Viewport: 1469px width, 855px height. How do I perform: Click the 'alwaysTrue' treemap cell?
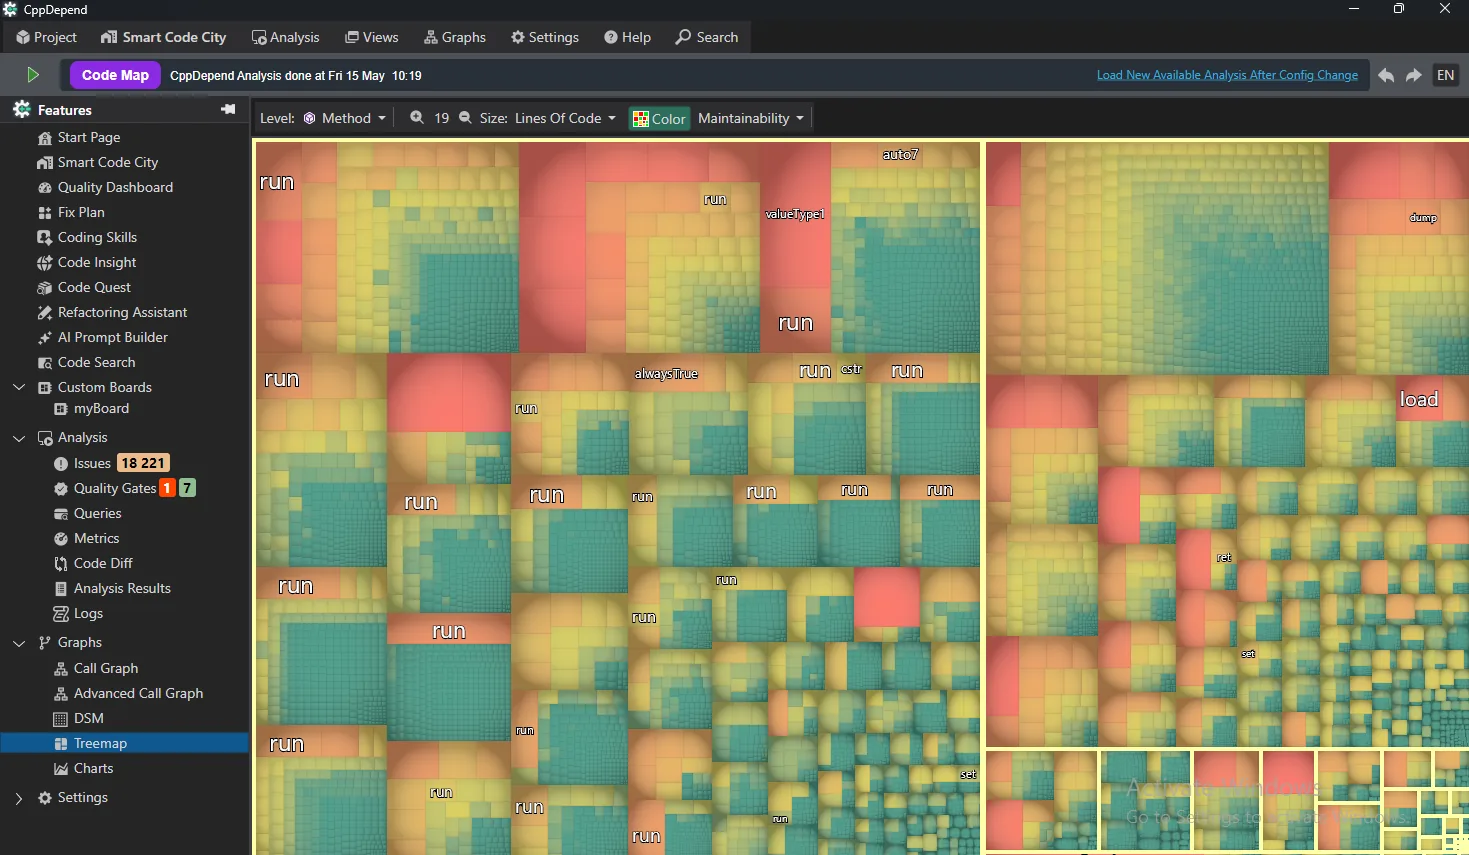click(666, 374)
